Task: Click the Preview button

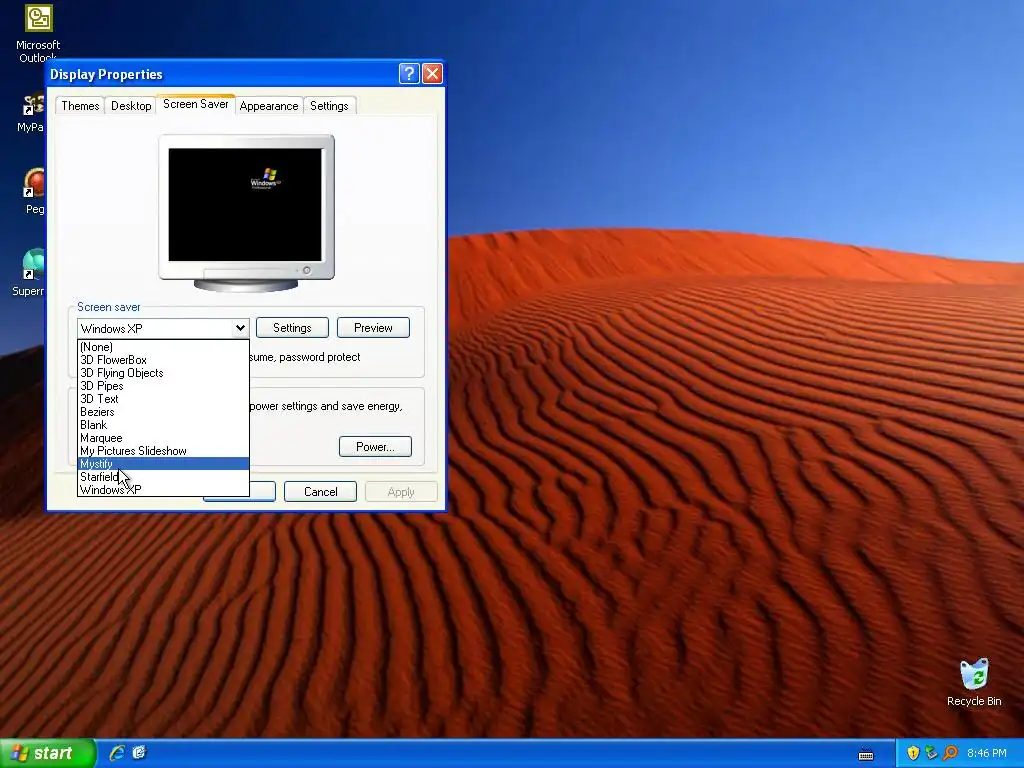Action: [373, 328]
